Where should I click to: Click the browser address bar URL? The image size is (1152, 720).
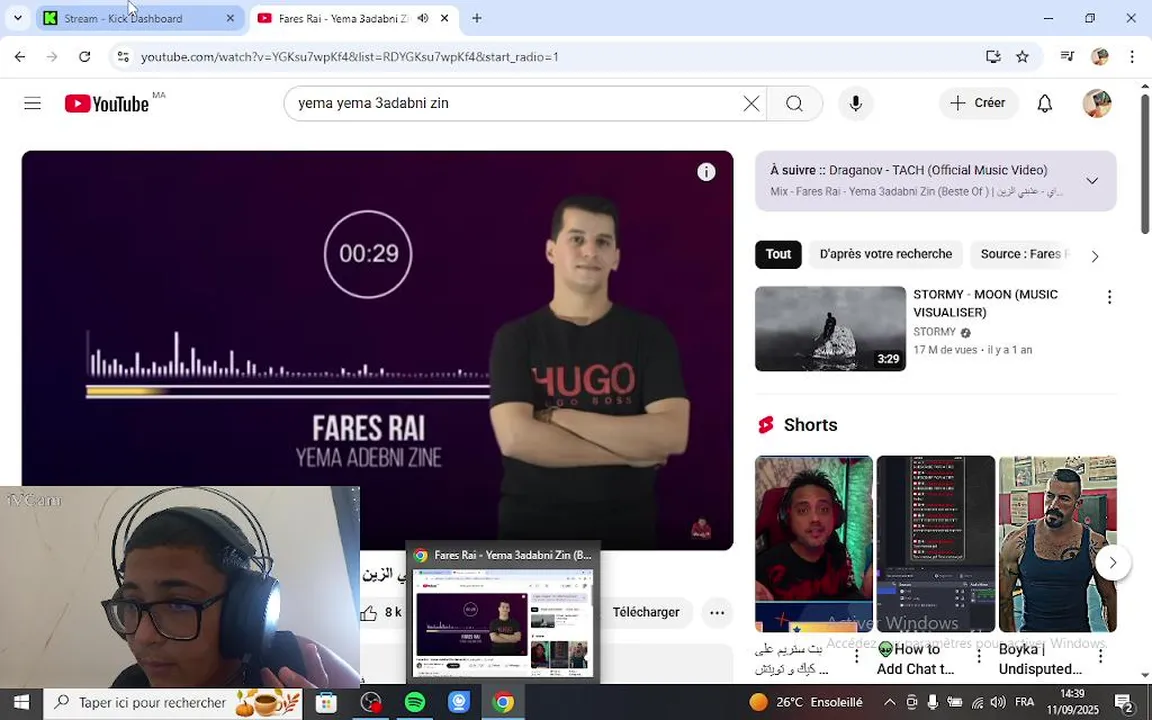[x=350, y=57]
